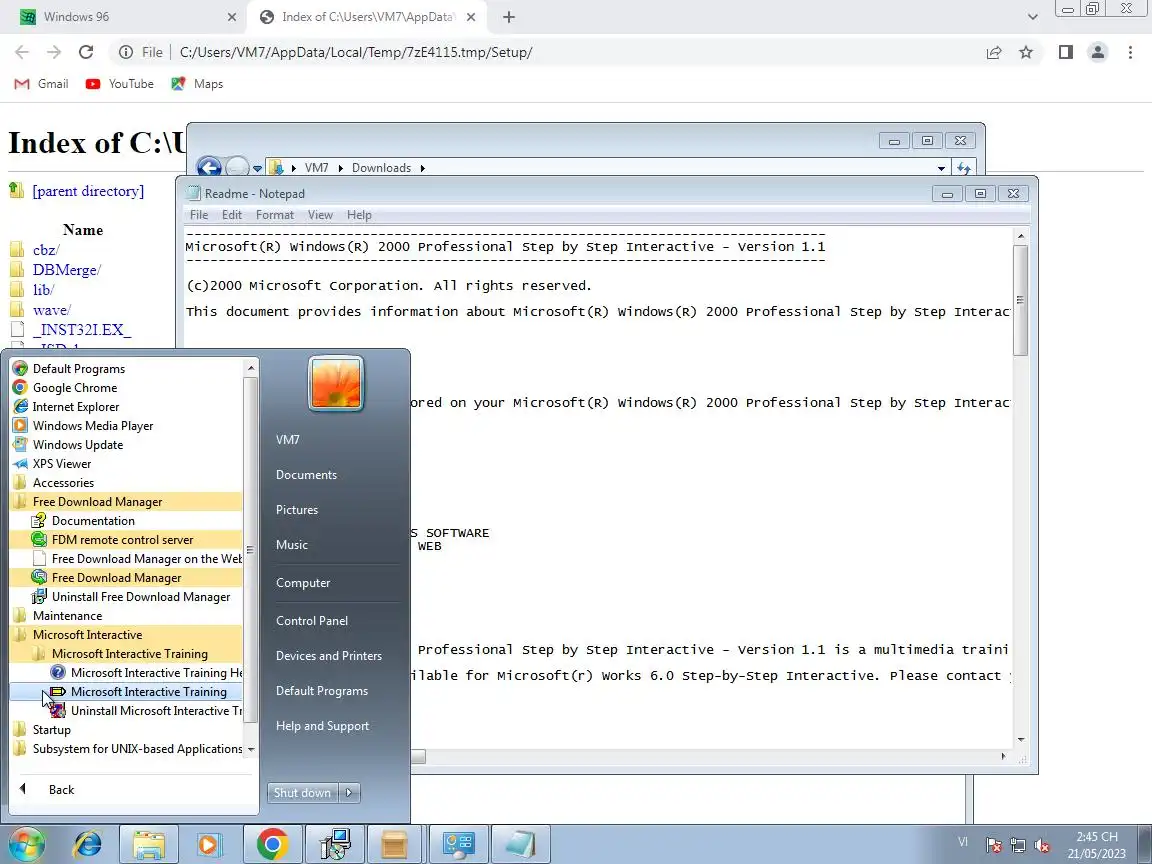
Task: Collapse Microsoft Interactive Training subfolder
Action: [126, 654]
